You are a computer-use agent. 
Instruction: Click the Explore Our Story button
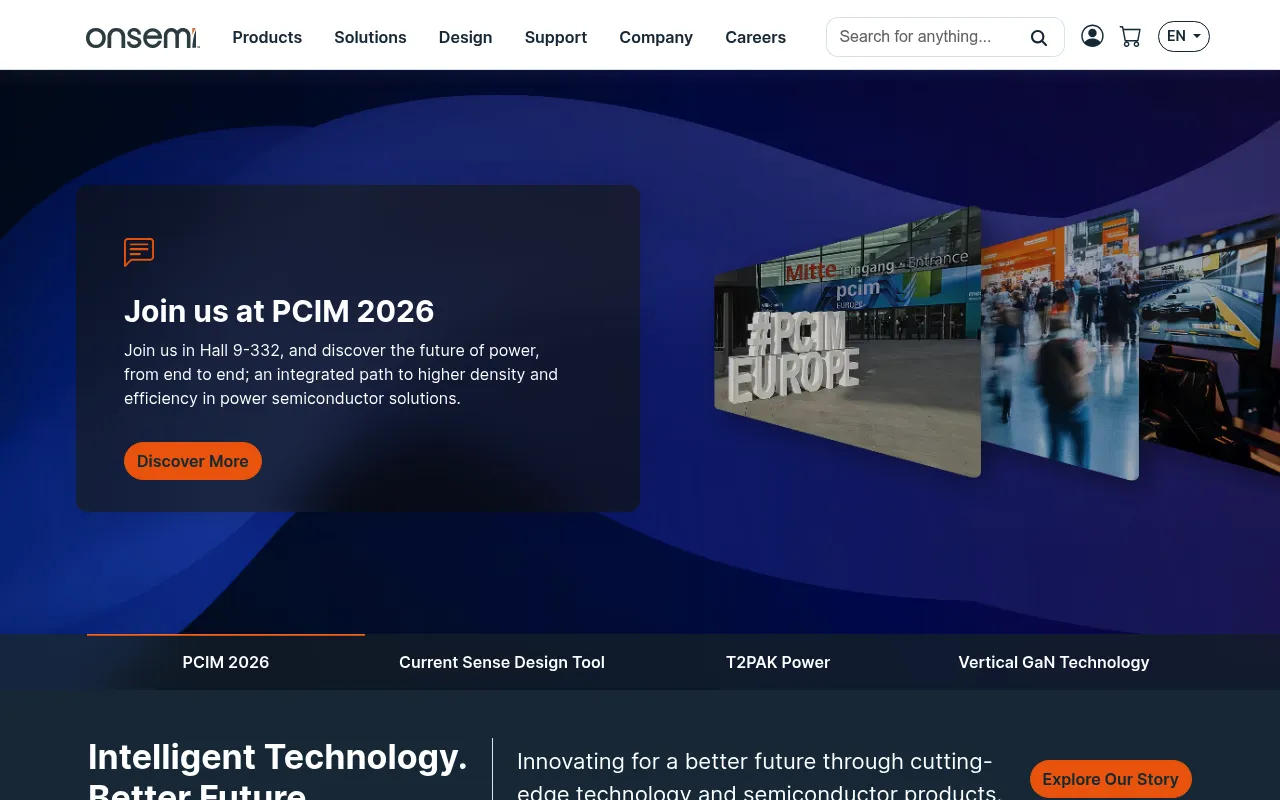[1110, 779]
